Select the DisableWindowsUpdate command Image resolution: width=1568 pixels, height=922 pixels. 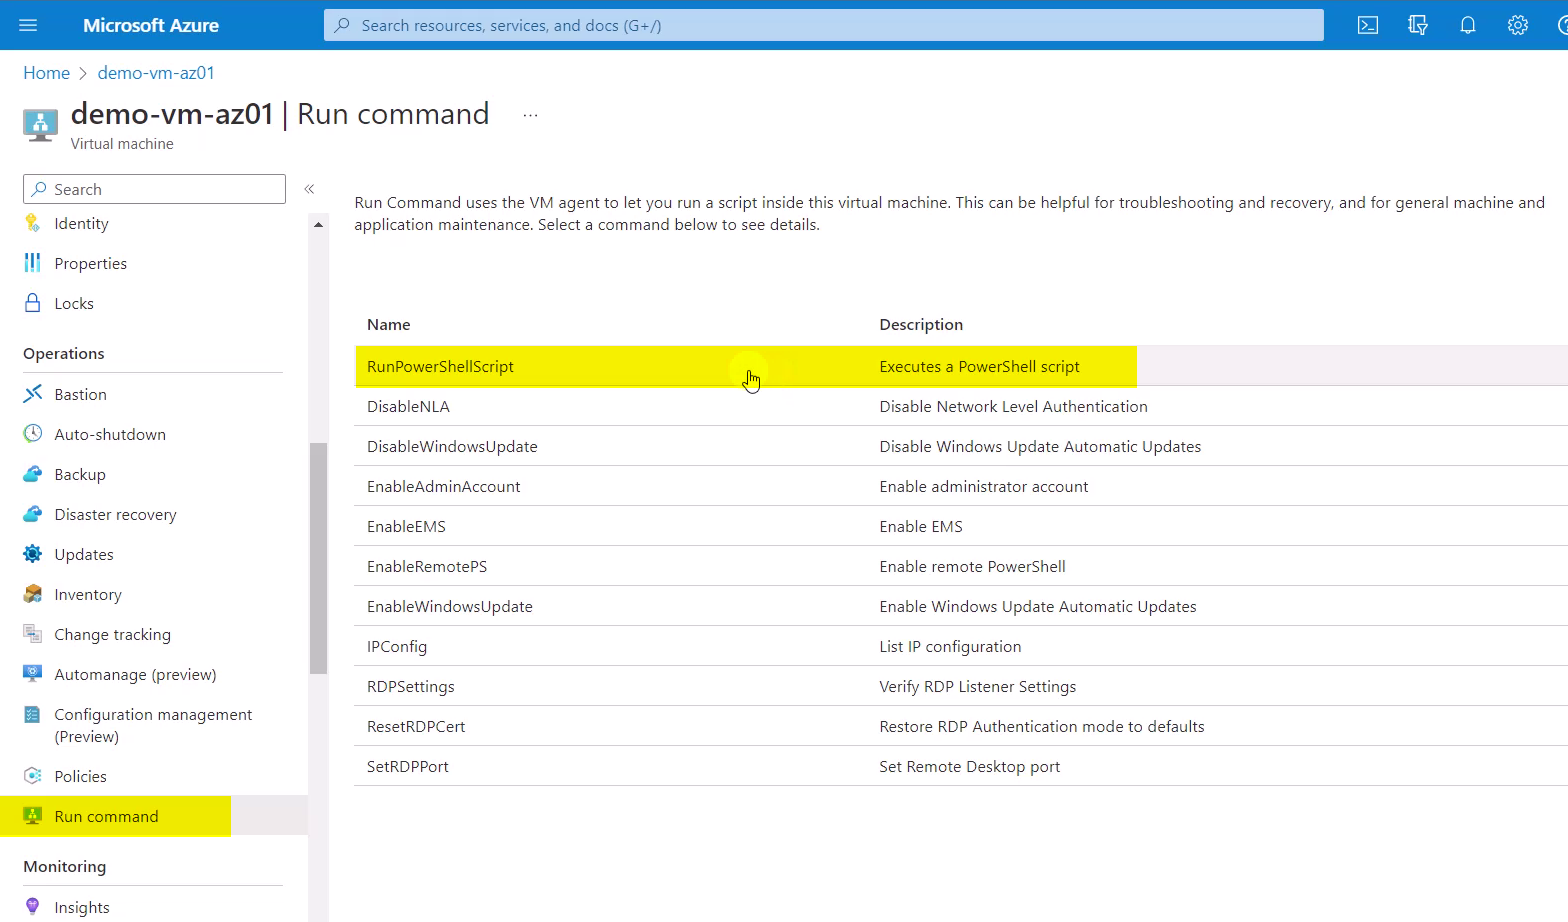click(961, 446)
